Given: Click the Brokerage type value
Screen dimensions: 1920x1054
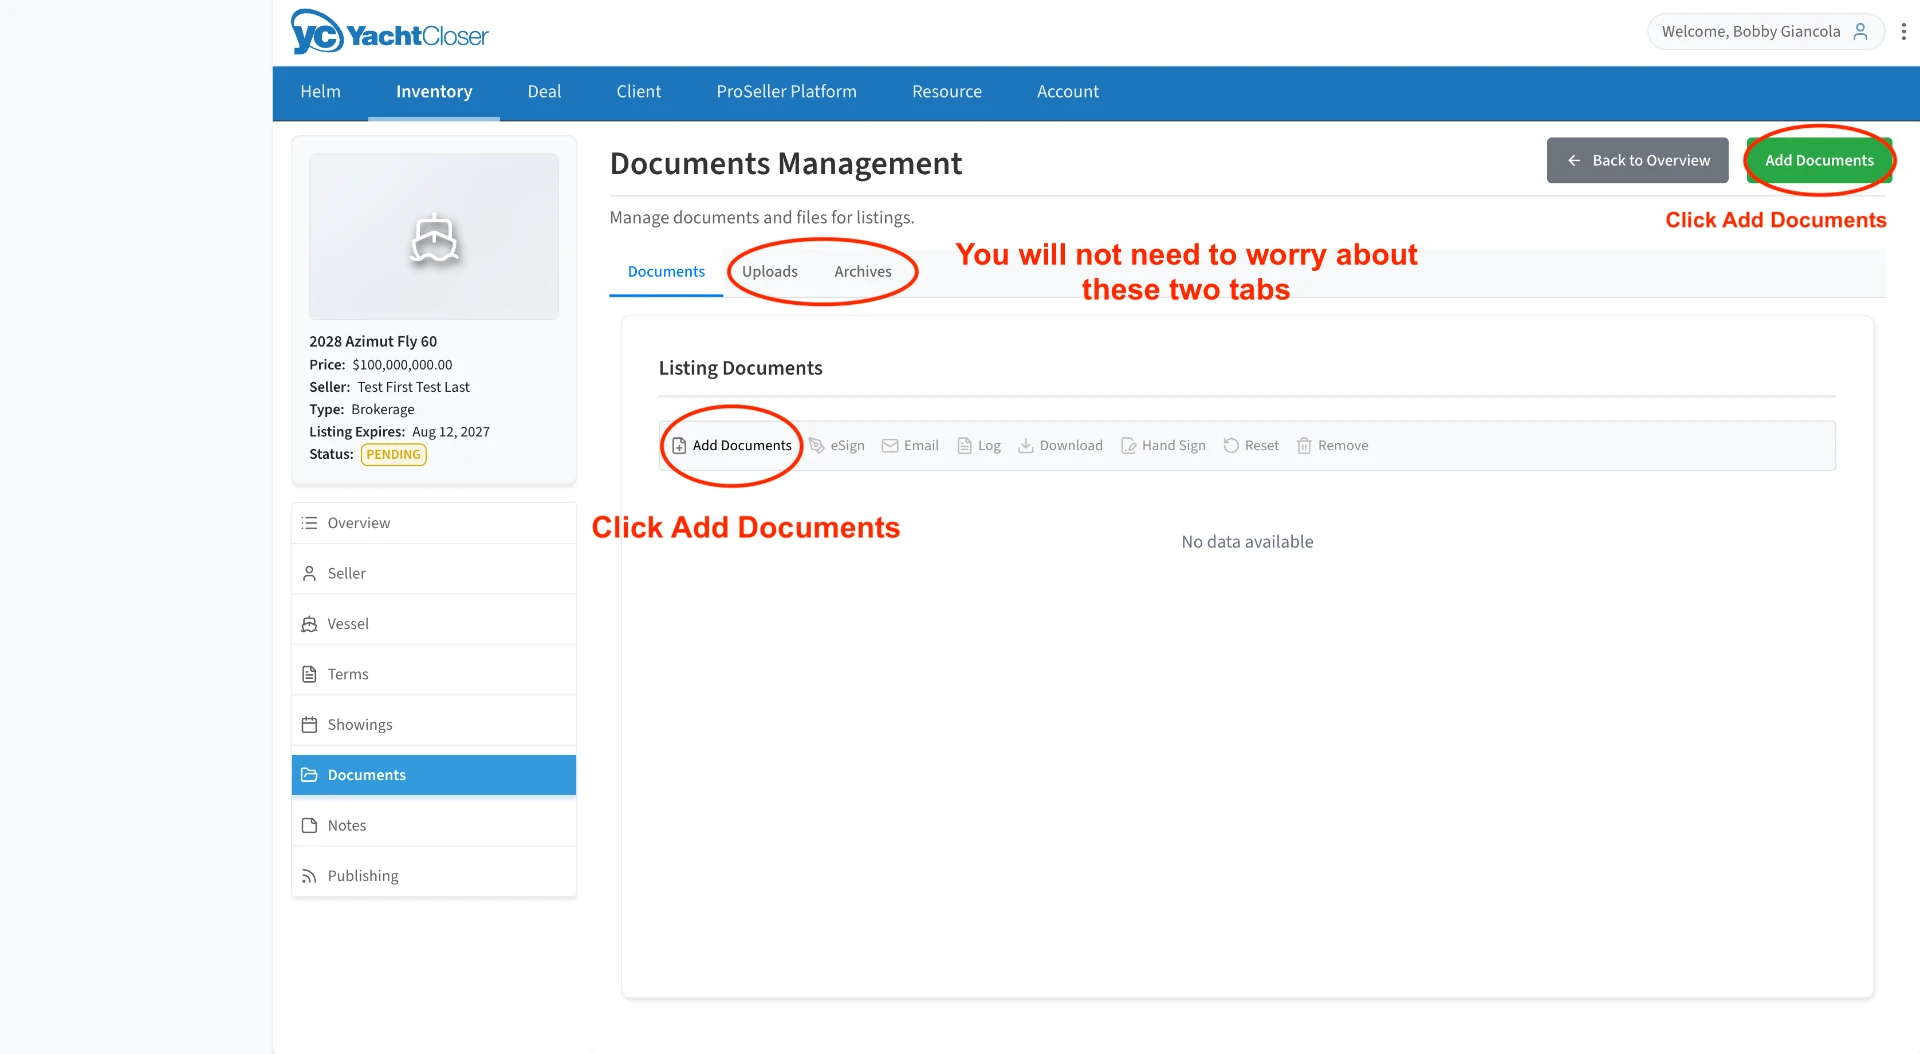Looking at the screenshot, I should pyautogui.click(x=382, y=409).
